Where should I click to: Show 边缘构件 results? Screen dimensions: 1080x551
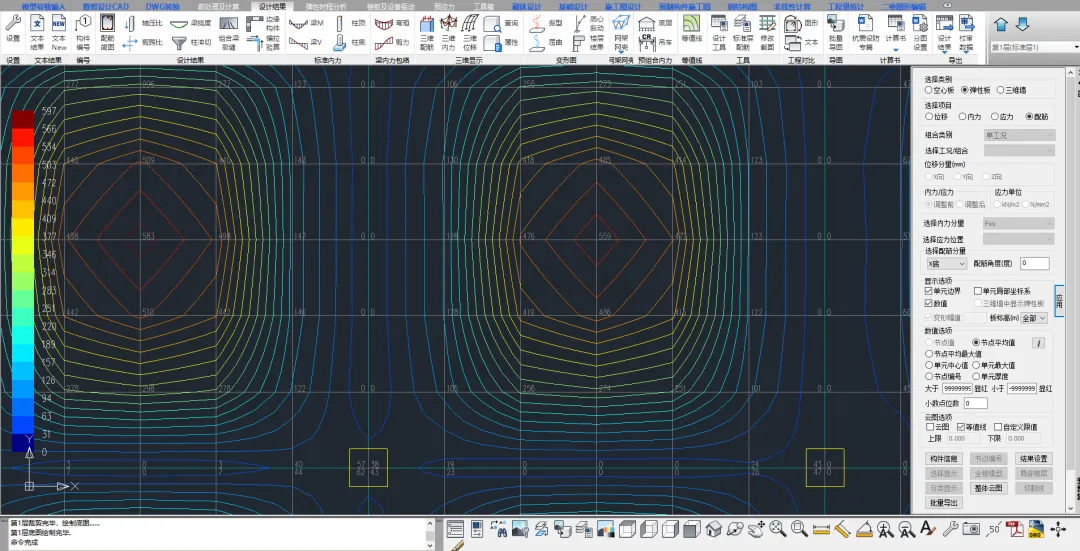tap(264, 23)
